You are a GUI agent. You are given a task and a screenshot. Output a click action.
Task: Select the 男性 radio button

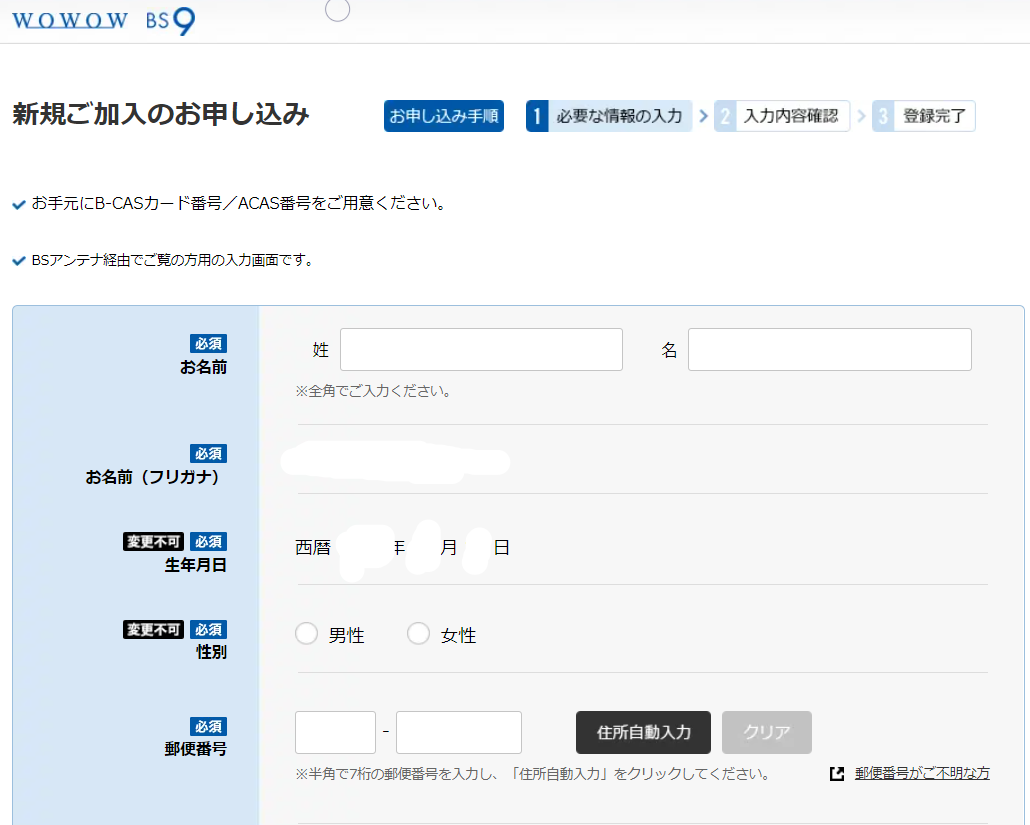pyautogui.click(x=306, y=634)
